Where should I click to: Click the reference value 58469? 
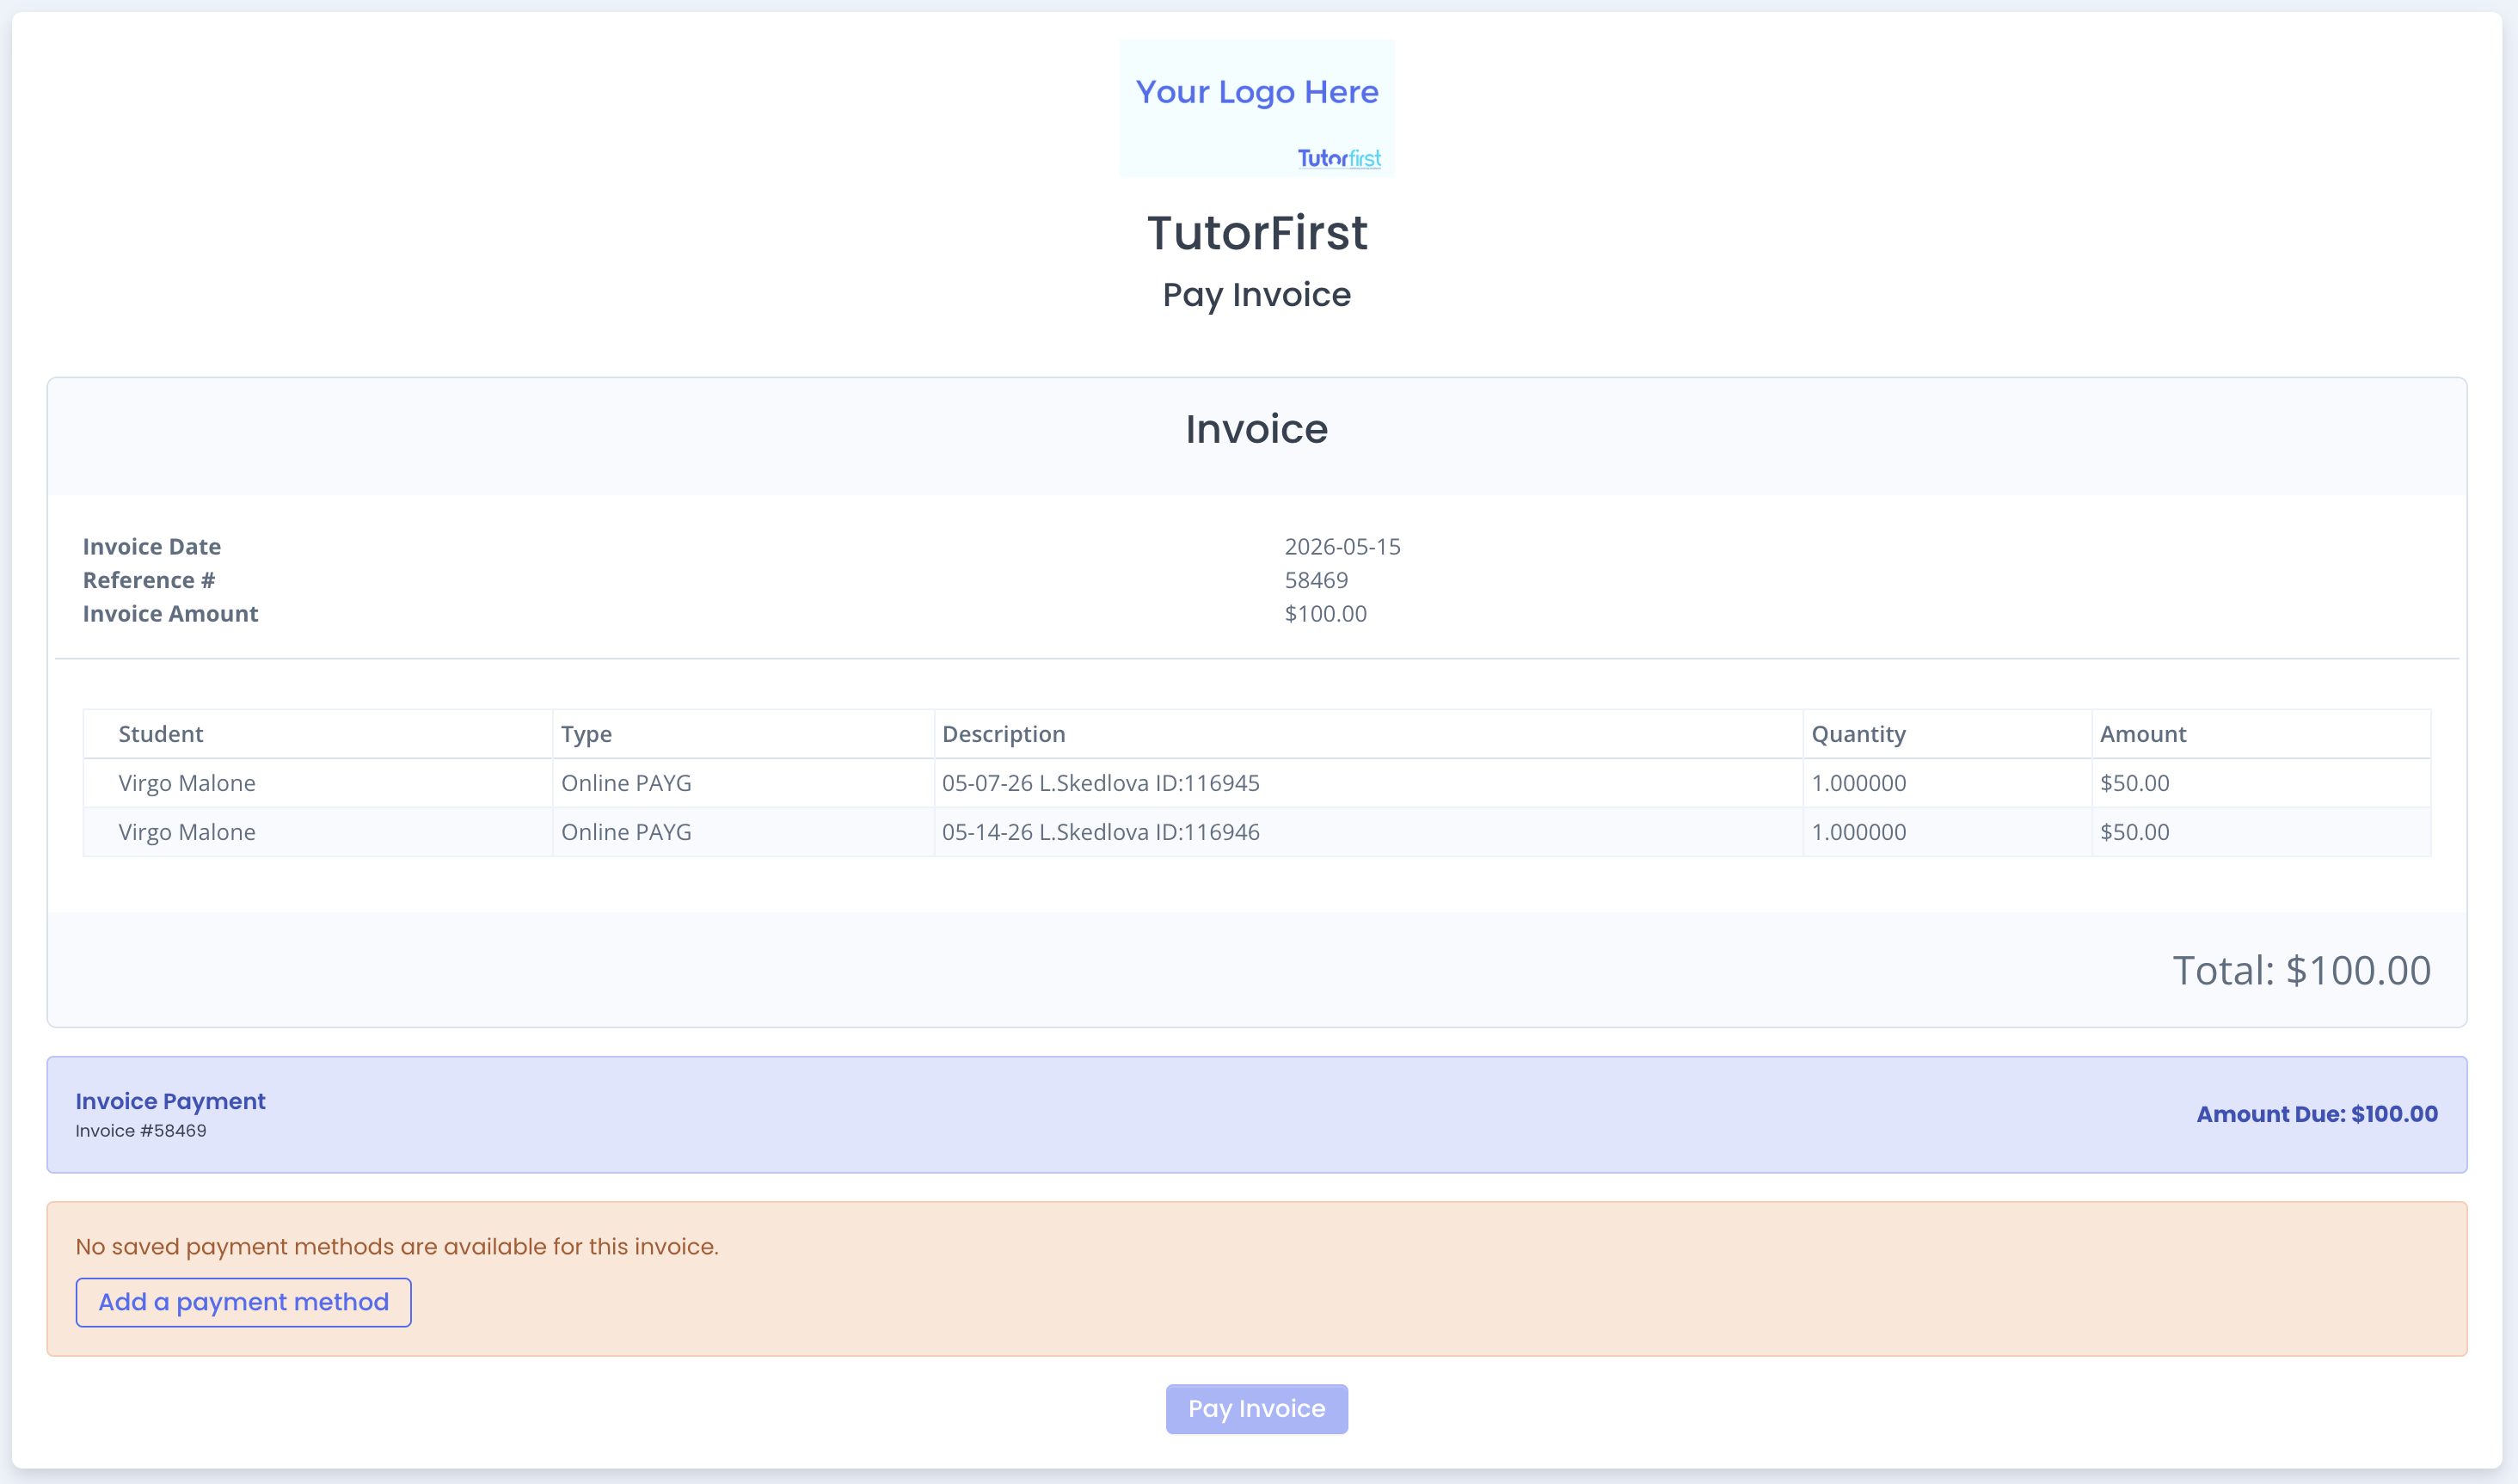point(1316,580)
